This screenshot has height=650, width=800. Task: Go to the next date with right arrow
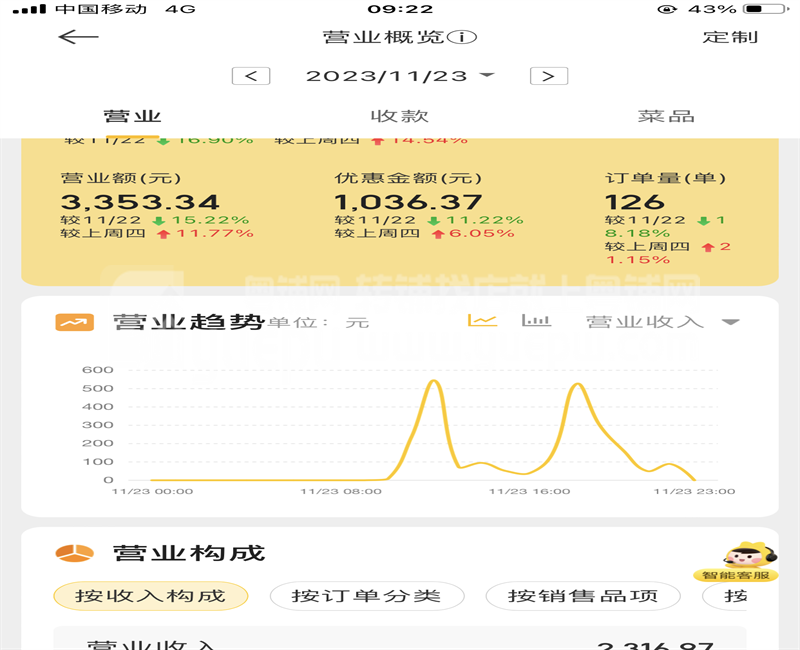tap(548, 76)
